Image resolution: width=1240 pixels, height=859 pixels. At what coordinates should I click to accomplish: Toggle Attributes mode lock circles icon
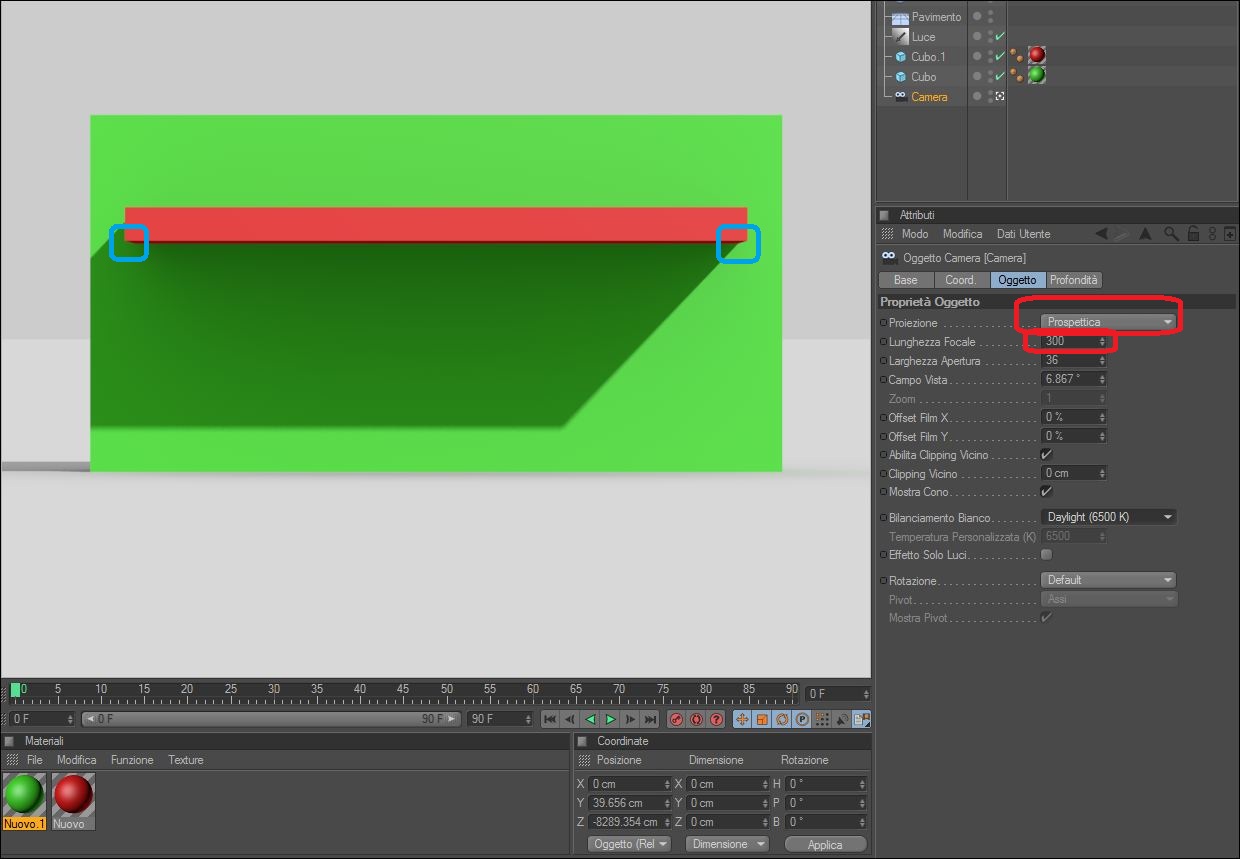click(x=1212, y=234)
